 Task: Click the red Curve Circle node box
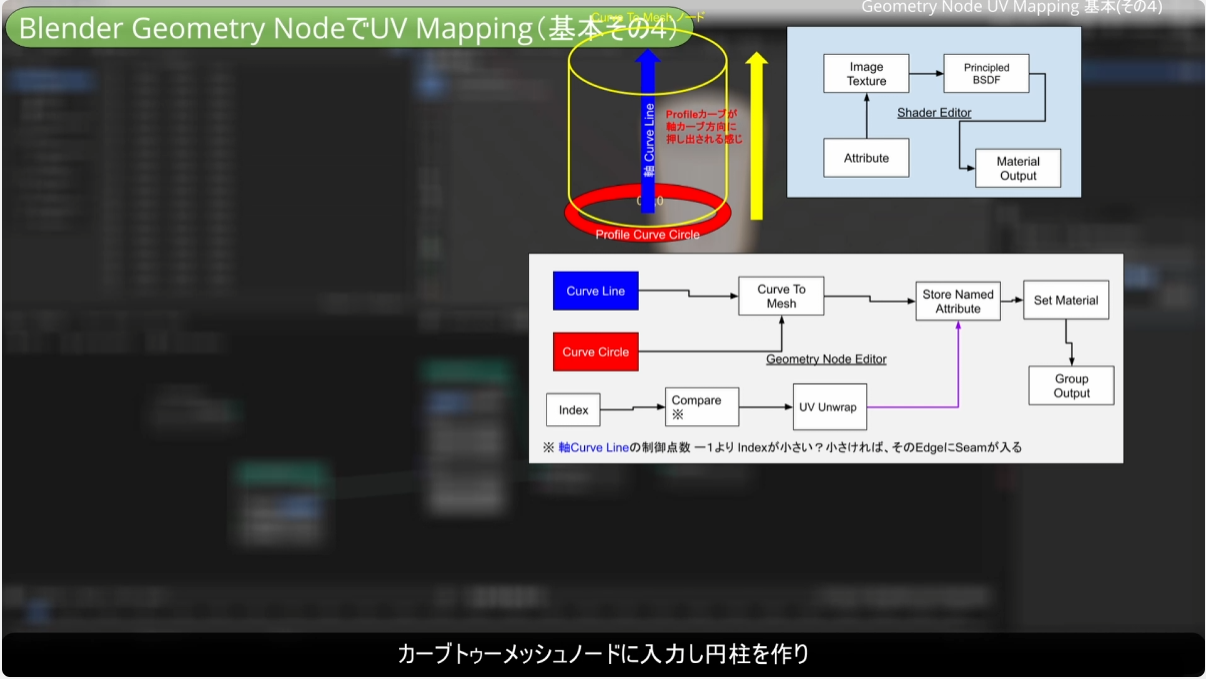(596, 352)
